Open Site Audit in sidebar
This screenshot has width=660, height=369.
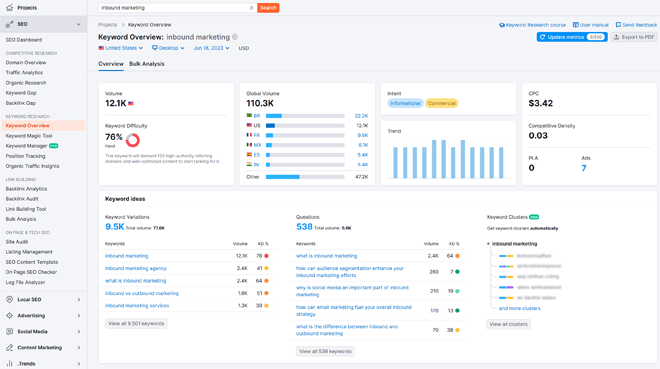[17, 242]
